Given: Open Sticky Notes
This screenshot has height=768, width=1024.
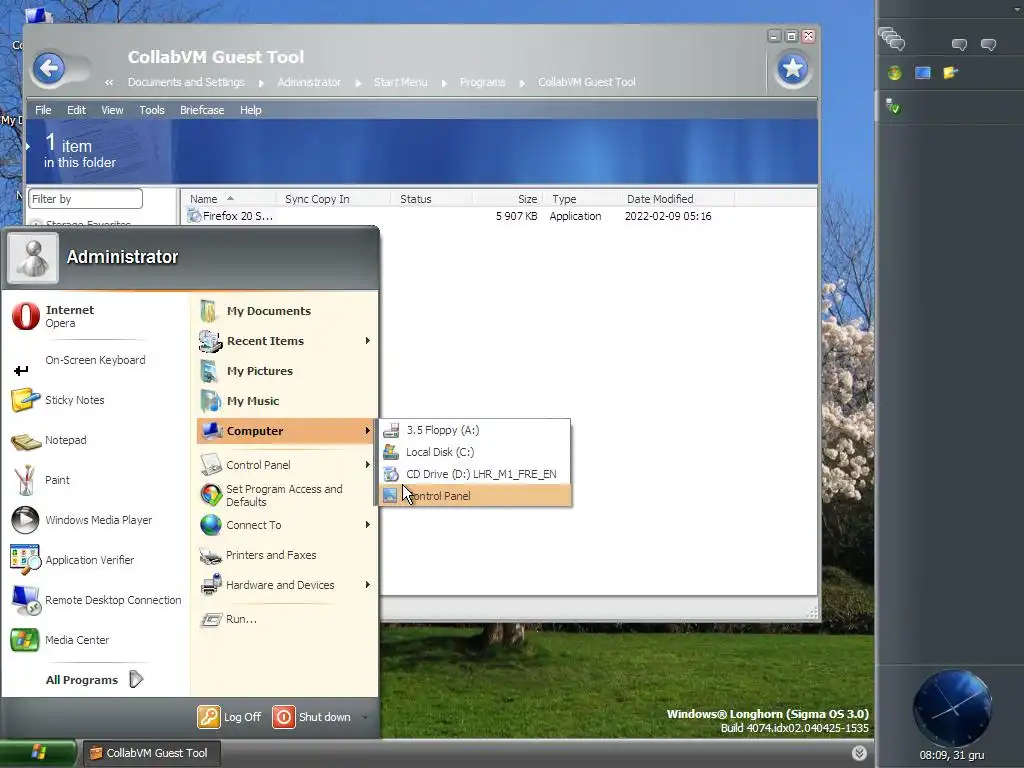Looking at the screenshot, I should (59, 400).
